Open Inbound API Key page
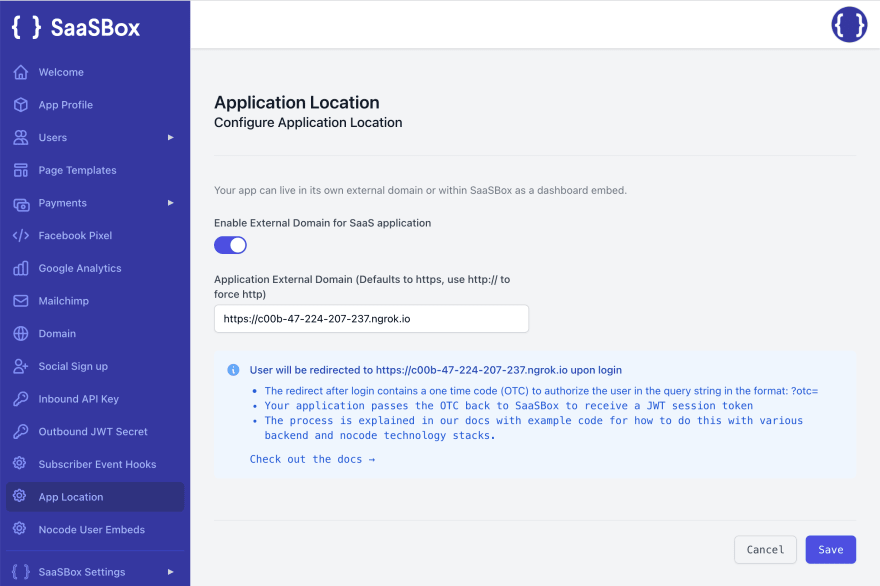Screen dimensions: 880x586 (95, 399)
